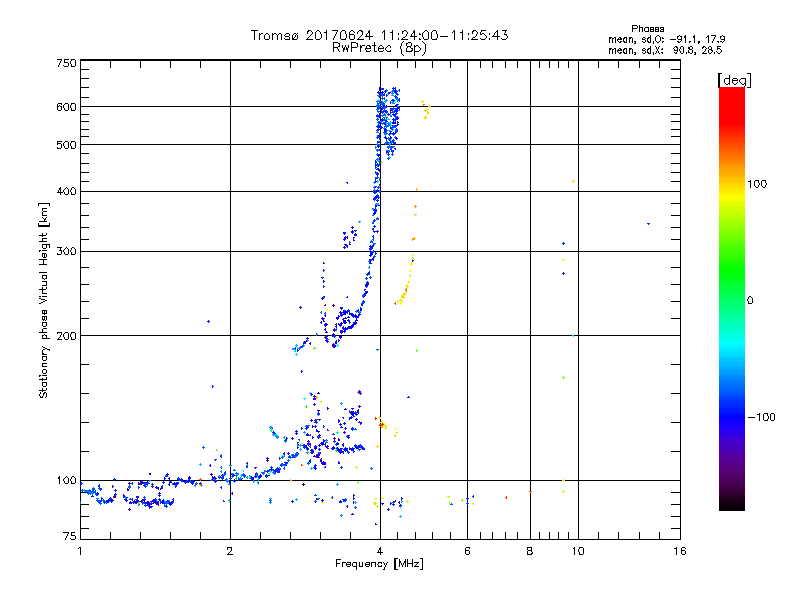
Task: Click the 'mean, sd,O: -91.1, 17.9' statistic
Action: click(x=666, y=39)
